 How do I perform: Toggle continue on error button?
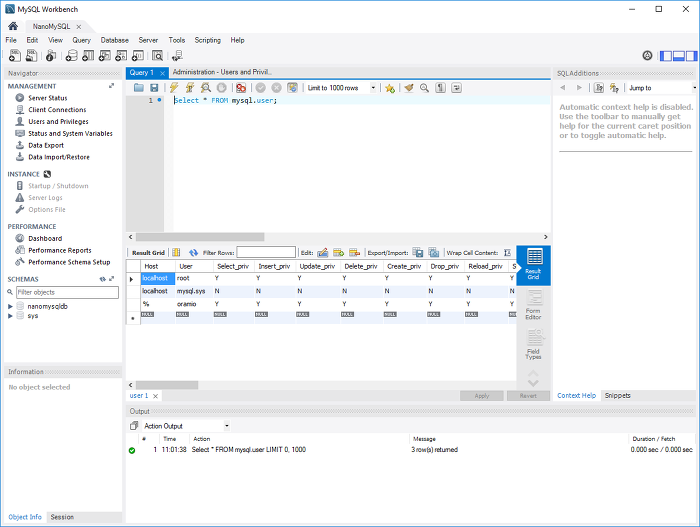click(x=241, y=88)
